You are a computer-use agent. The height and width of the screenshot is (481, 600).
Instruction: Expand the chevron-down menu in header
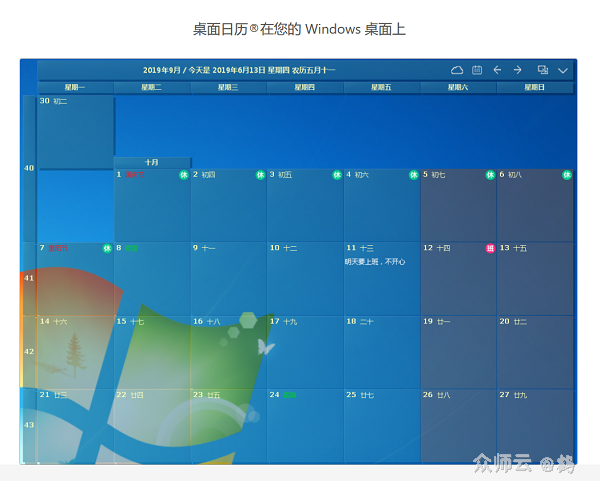[562, 70]
